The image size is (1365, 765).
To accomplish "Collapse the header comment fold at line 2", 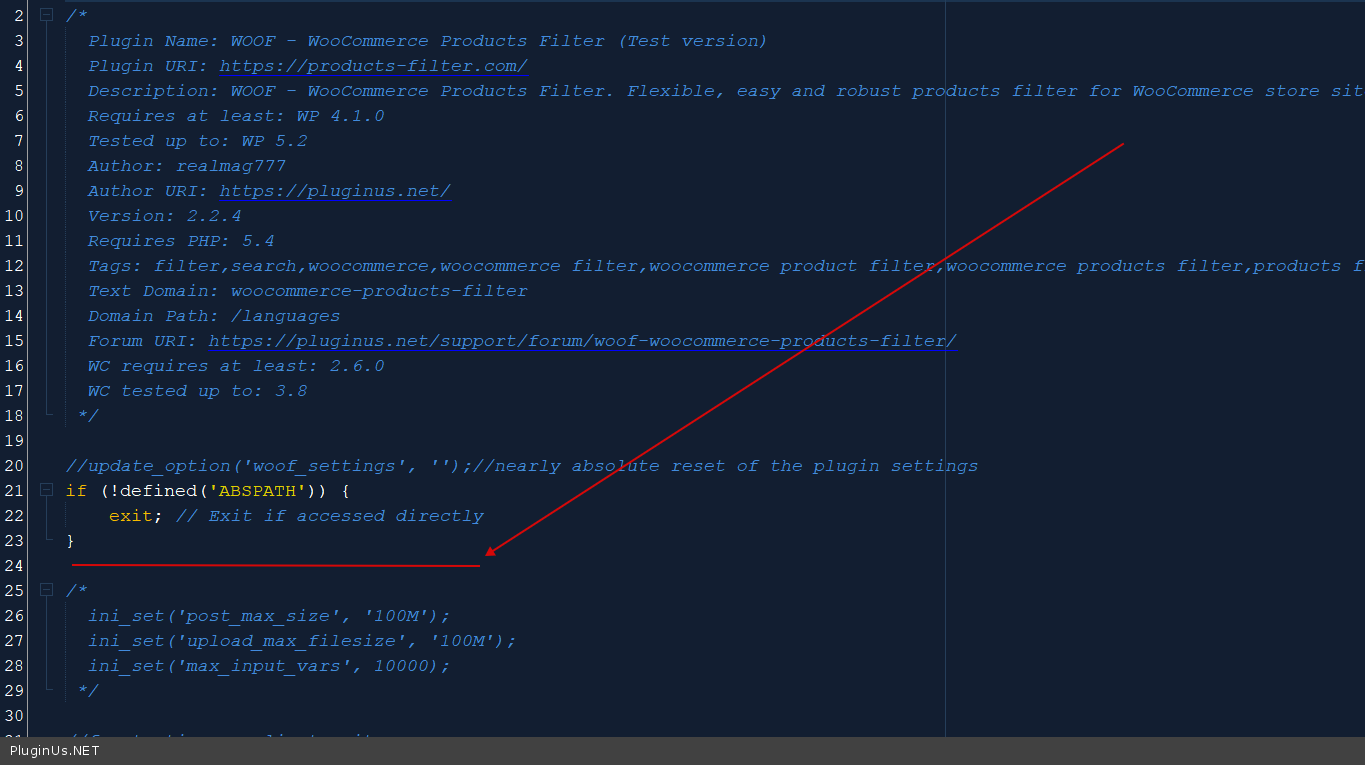I will click(46, 16).
